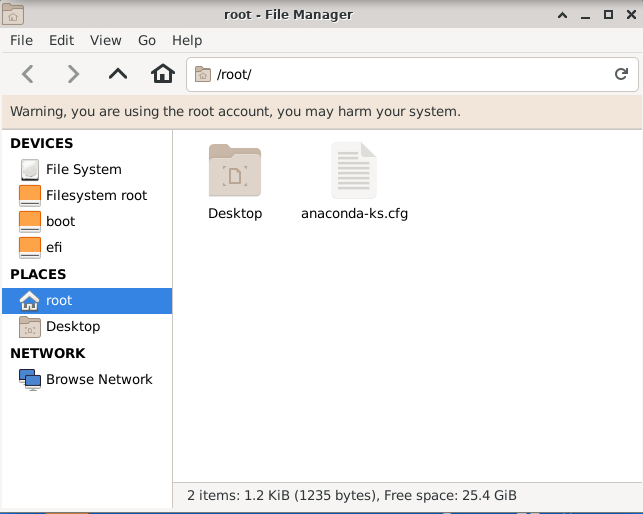The image size is (643, 514).
Task: Open the Edit menu
Action: 62,40
